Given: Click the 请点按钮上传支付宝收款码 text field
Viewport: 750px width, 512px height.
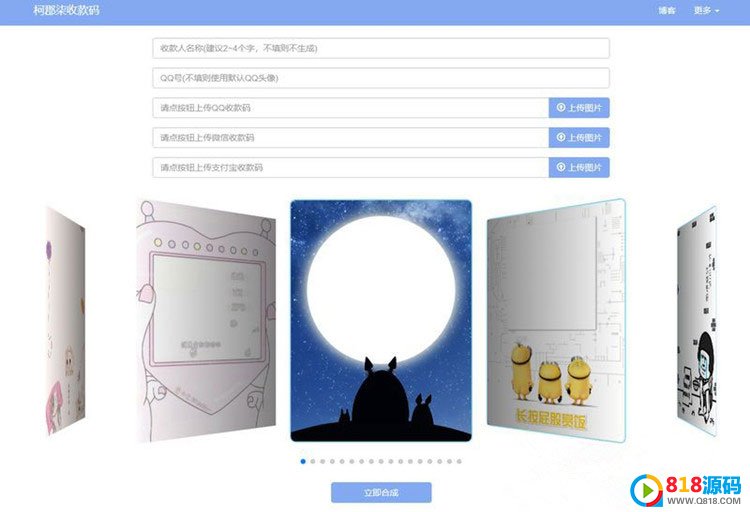Looking at the screenshot, I should pos(351,167).
